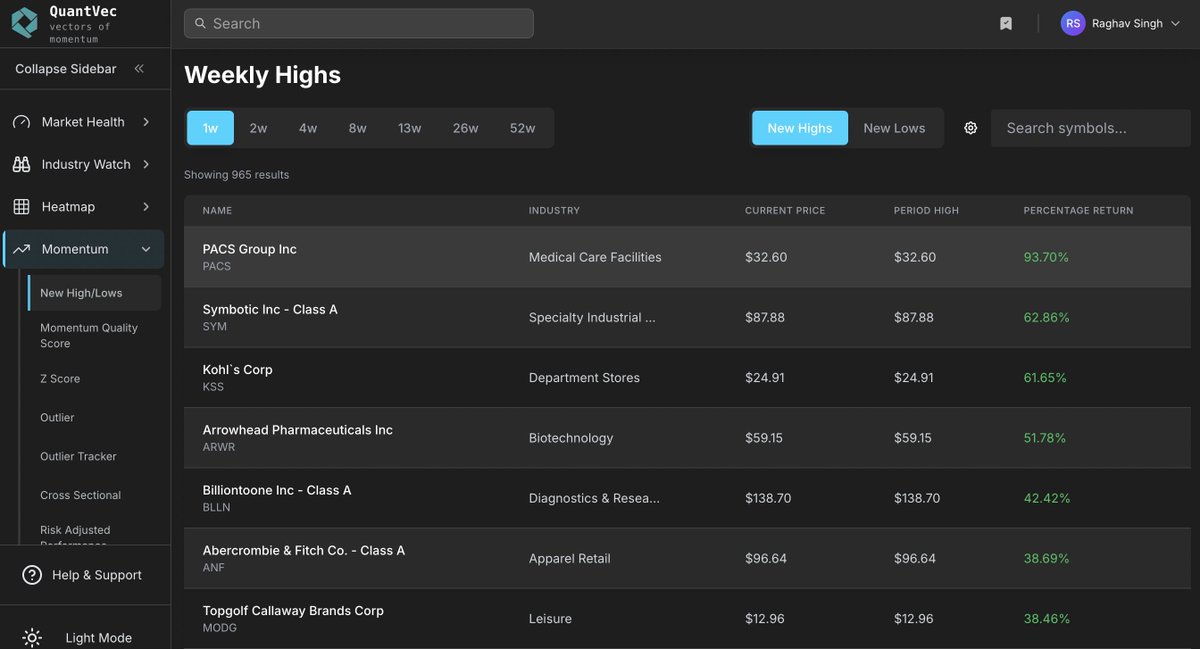This screenshot has height=649, width=1200.
Task: Expand the Industry Watch submenu chevron
Action: pyautogui.click(x=146, y=164)
